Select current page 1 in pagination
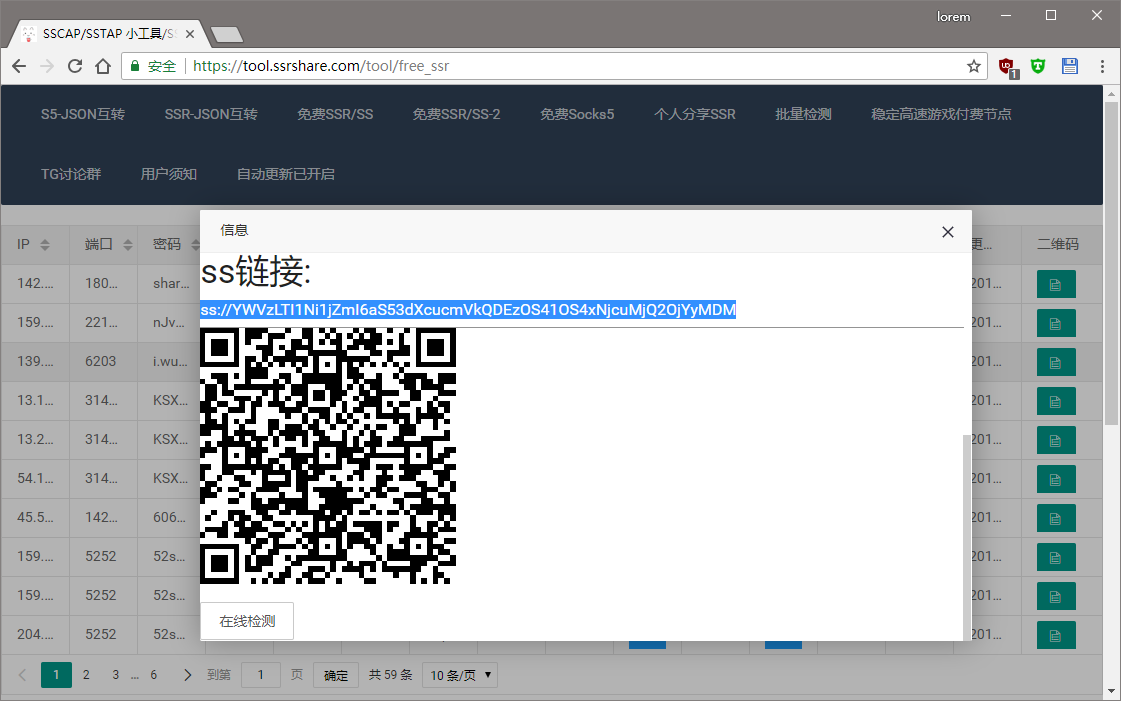Image resolution: width=1121 pixels, height=701 pixels. 56,675
